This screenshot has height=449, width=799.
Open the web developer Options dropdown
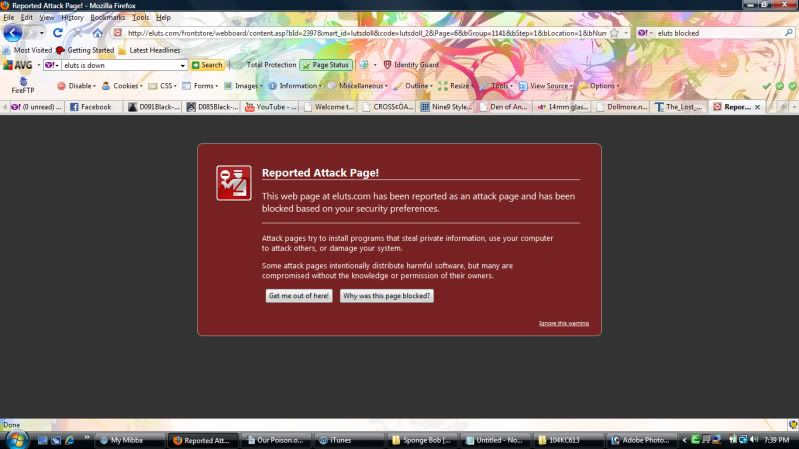(x=599, y=86)
